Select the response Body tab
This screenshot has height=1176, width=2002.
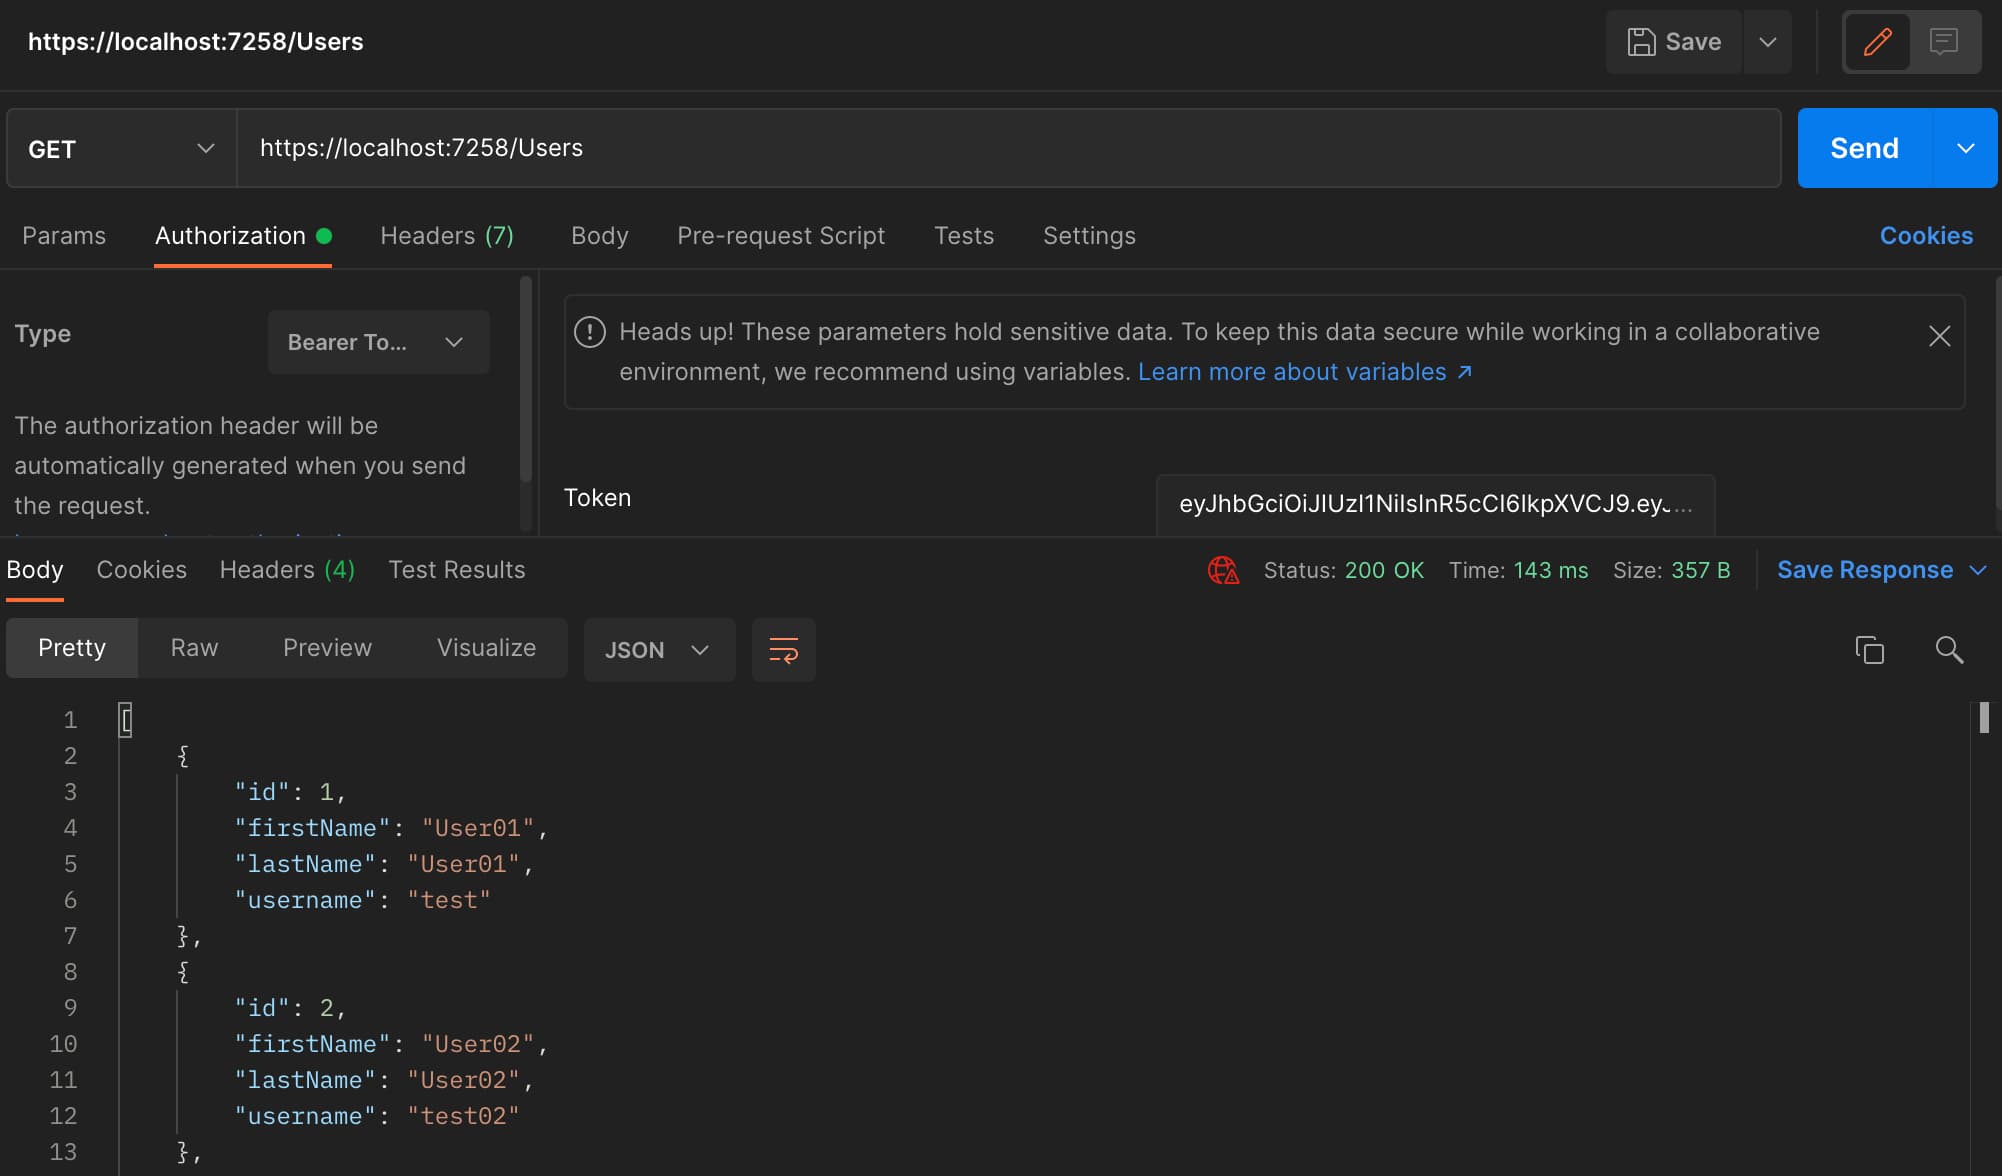tap(35, 570)
